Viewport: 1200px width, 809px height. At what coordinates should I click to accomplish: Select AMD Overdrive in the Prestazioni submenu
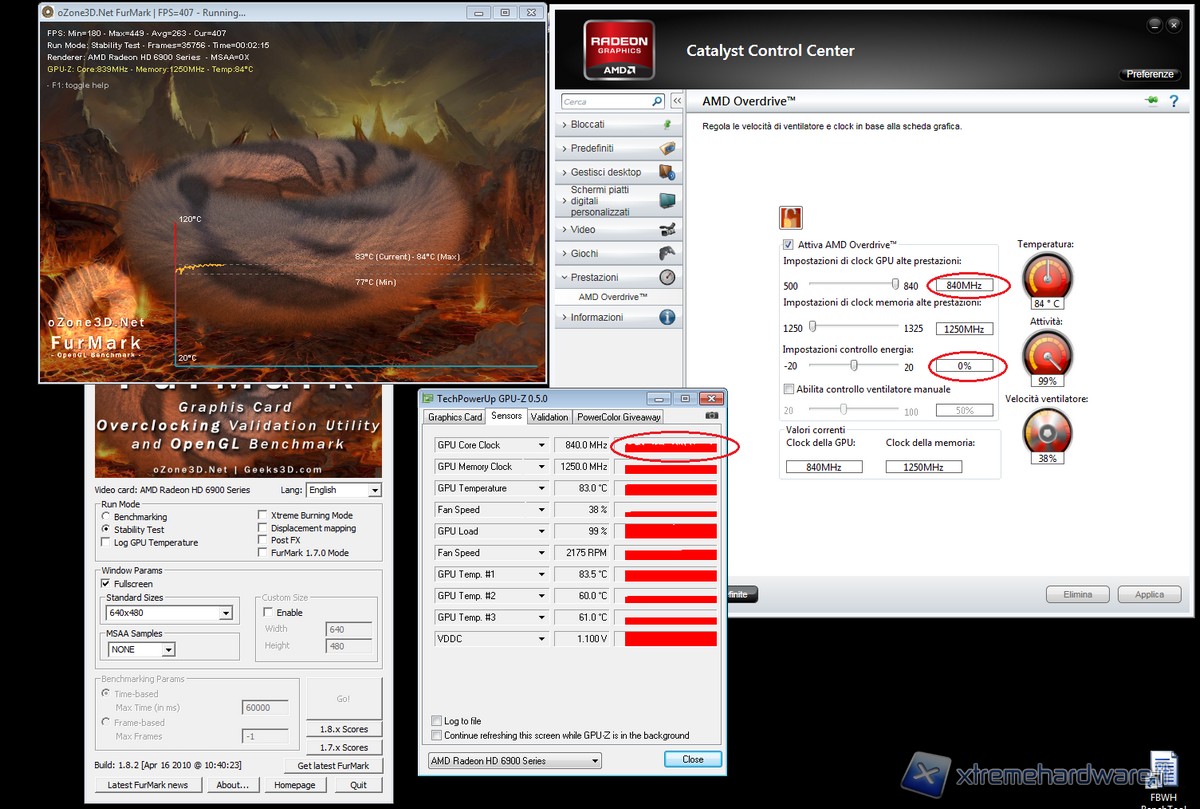613,297
